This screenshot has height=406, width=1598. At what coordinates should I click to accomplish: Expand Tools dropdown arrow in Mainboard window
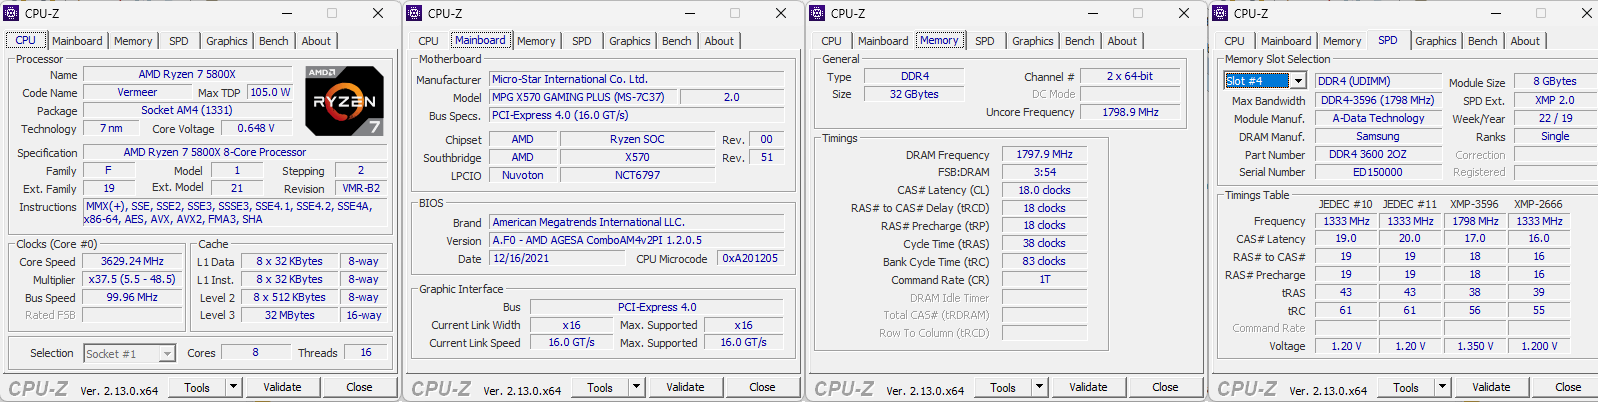coord(637,387)
